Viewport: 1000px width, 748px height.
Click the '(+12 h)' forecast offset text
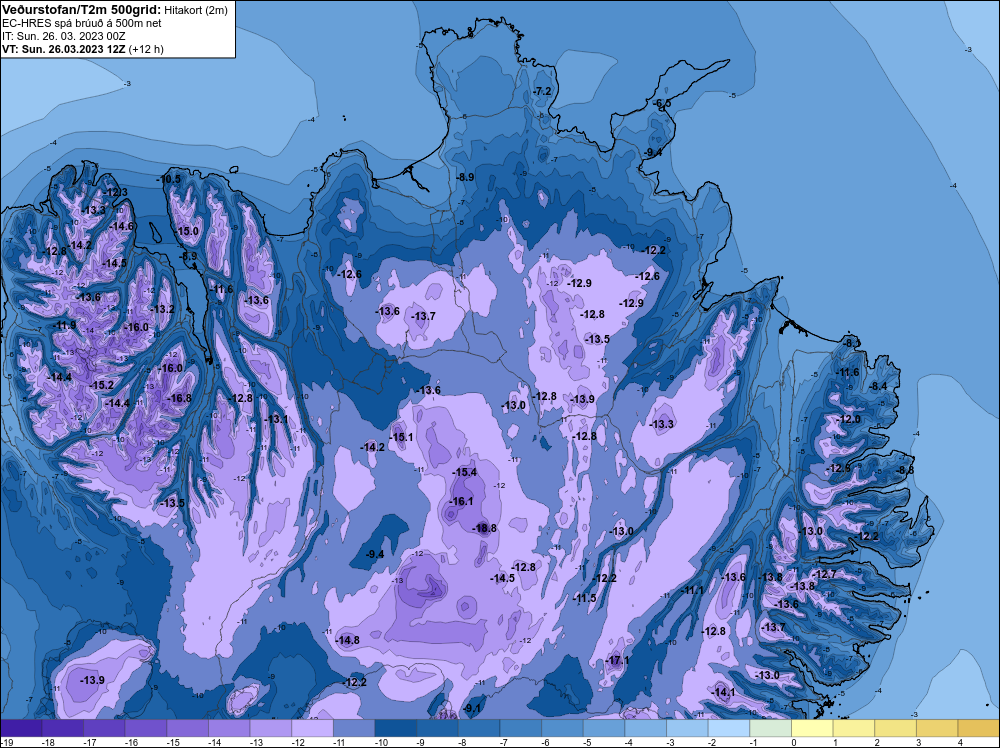click(x=146, y=49)
